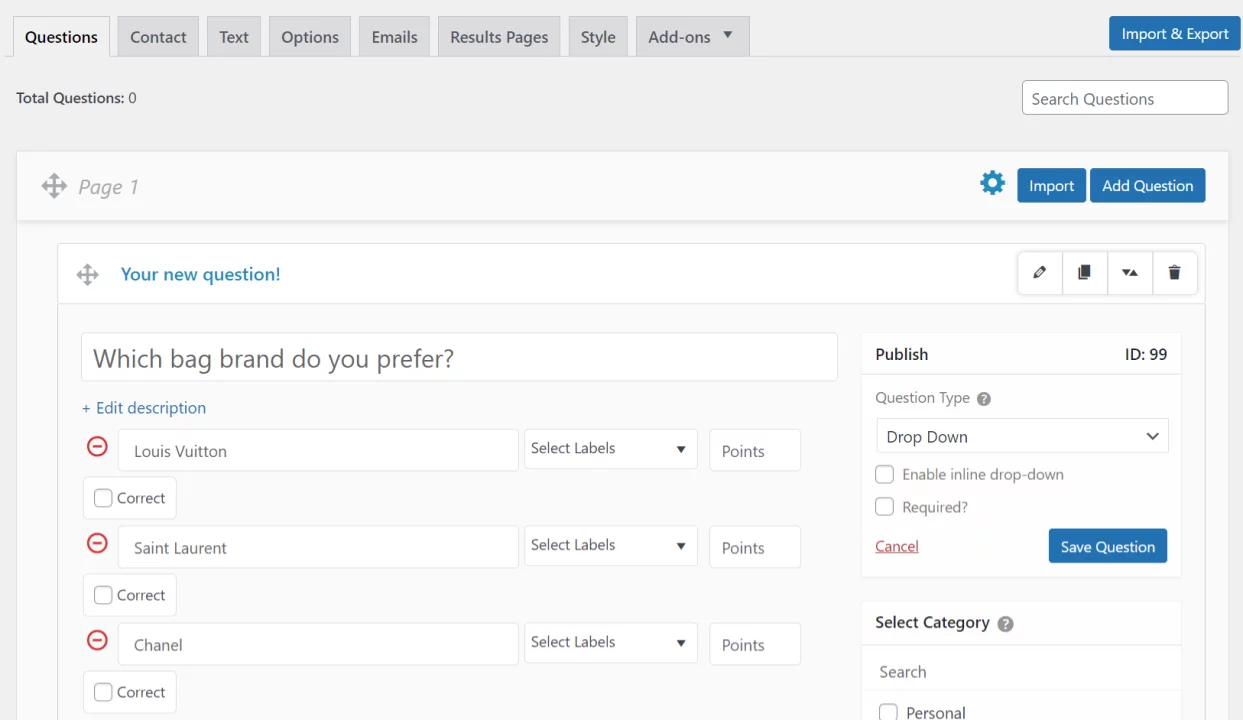Screen dimensions: 1243x720
Task: Open the Question Type dropdown
Action: (x=1021, y=436)
